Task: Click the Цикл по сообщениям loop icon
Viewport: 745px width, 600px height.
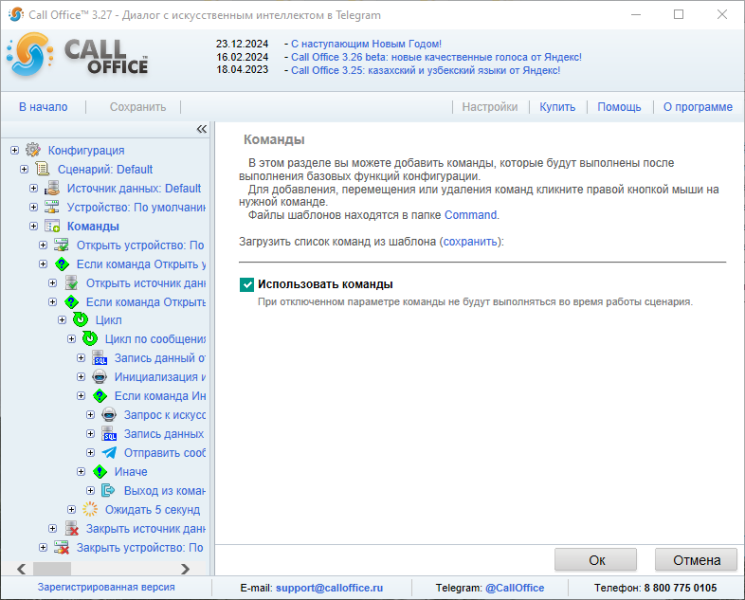Action: click(90, 338)
